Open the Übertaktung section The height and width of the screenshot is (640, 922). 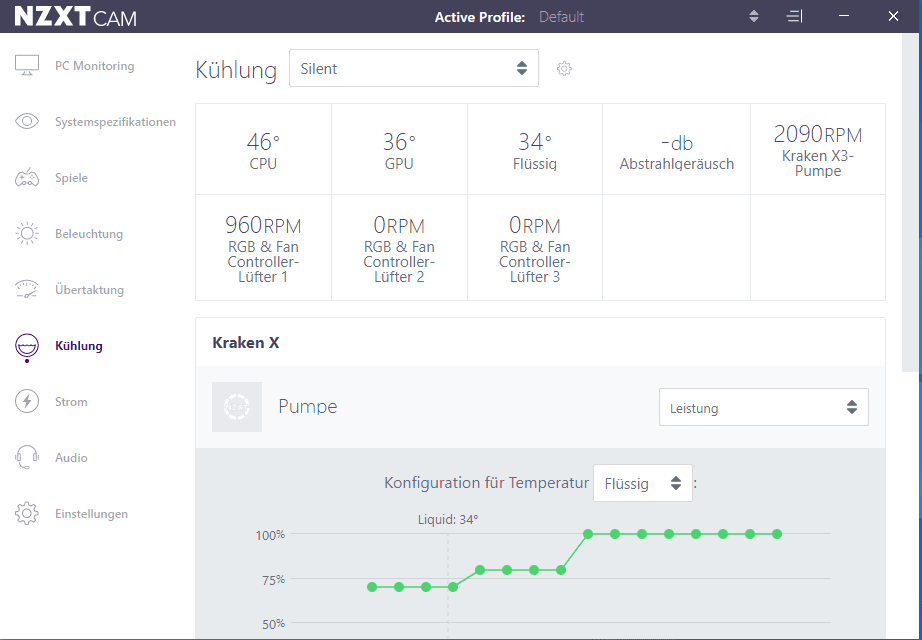click(89, 289)
